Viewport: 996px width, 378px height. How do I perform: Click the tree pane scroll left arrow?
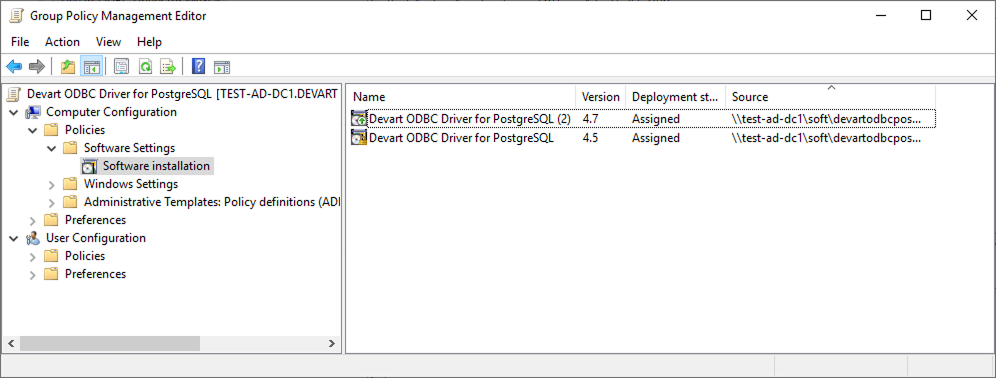coord(10,344)
